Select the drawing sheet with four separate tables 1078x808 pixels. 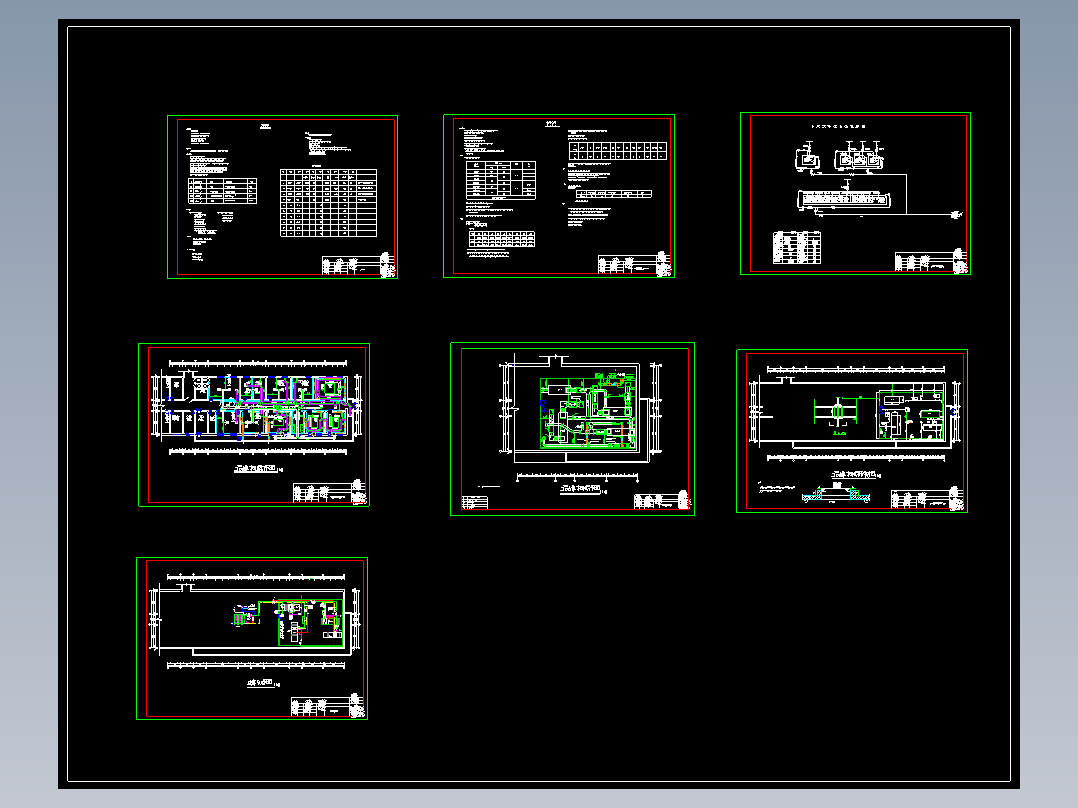(559, 196)
